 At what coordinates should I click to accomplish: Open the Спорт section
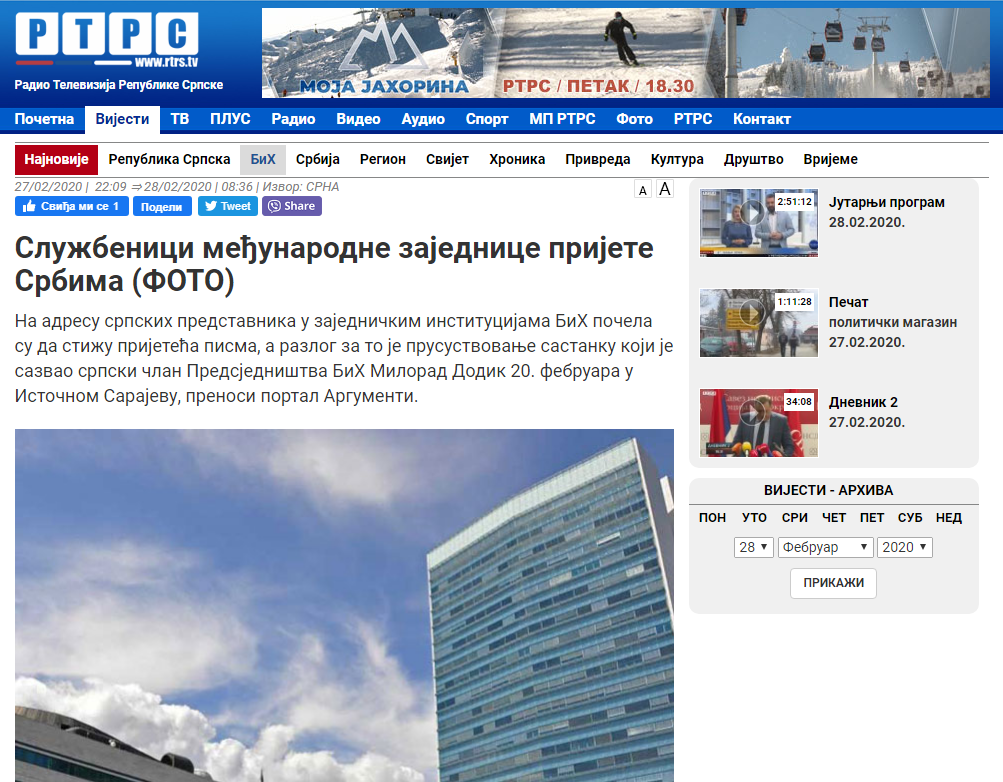click(487, 119)
